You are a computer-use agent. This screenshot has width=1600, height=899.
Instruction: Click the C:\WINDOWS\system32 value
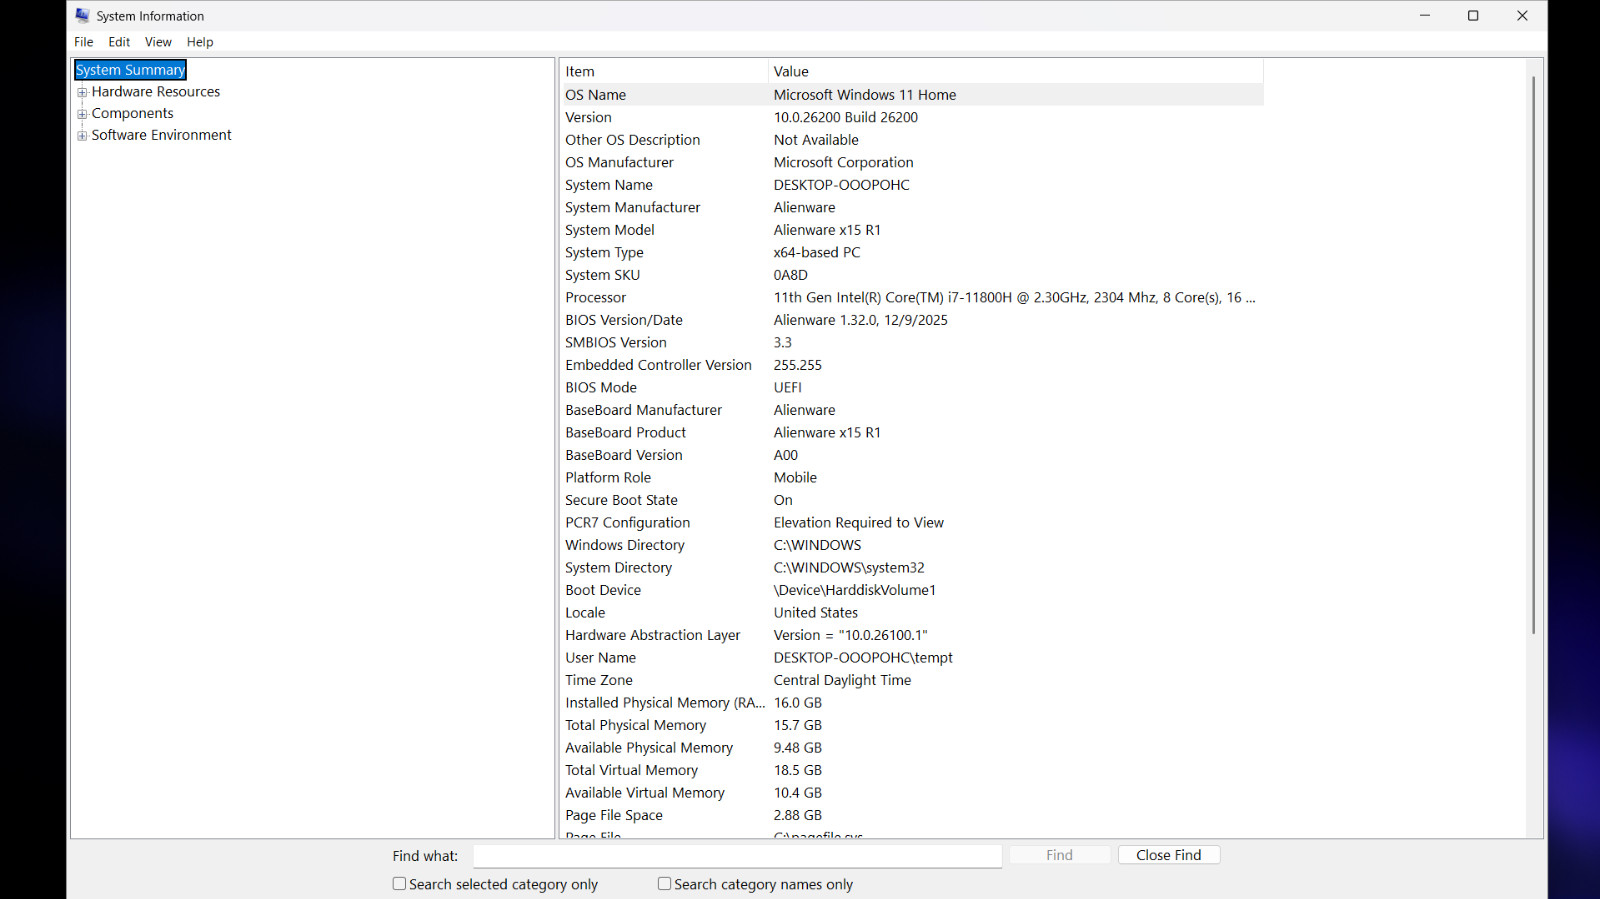coord(849,568)
